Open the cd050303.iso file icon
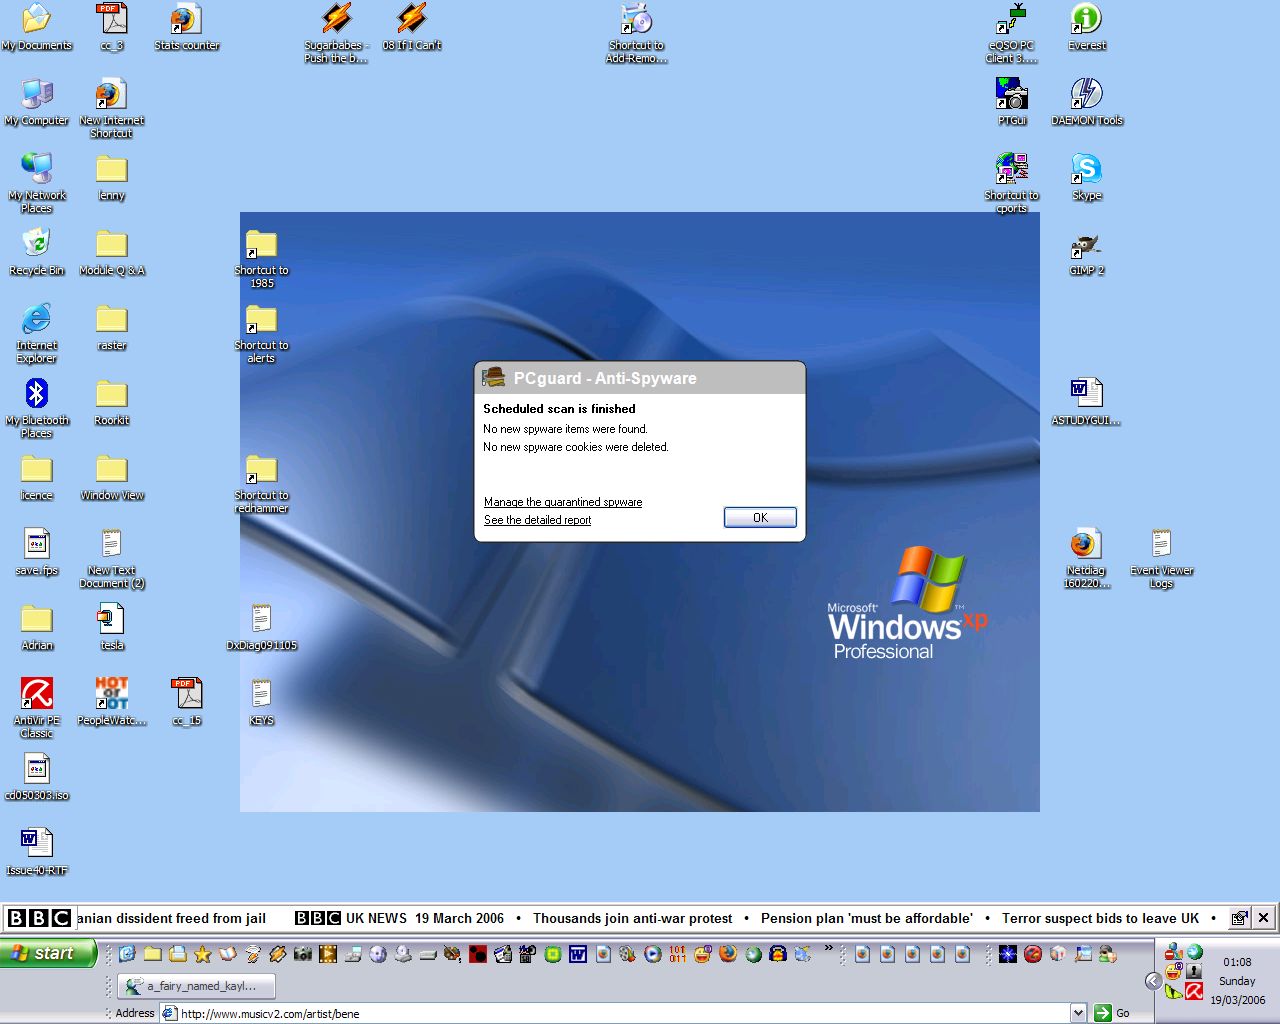This screenshot has width=1280, height=1024. [37, 778]
